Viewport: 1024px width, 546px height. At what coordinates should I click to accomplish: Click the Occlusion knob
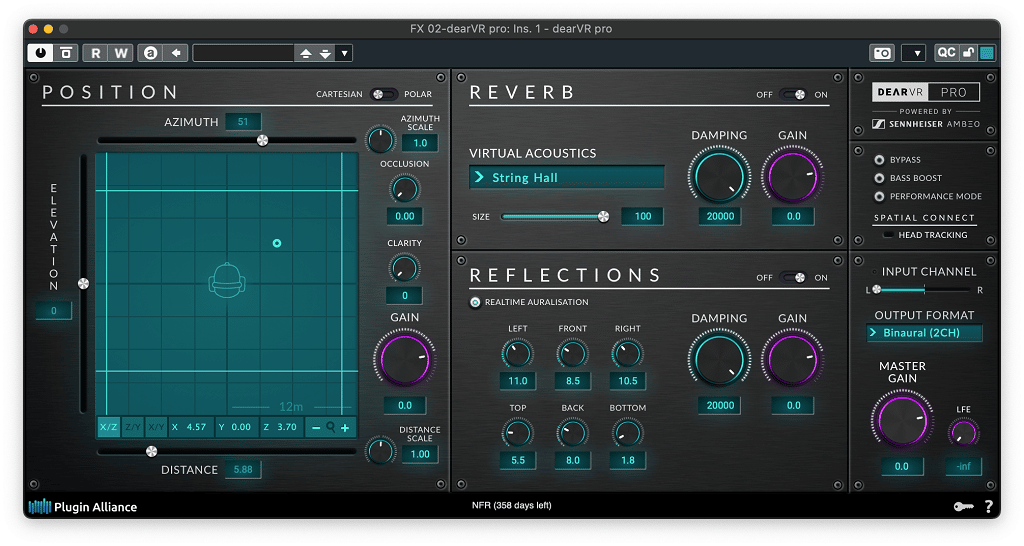click(x=404, y=189)
